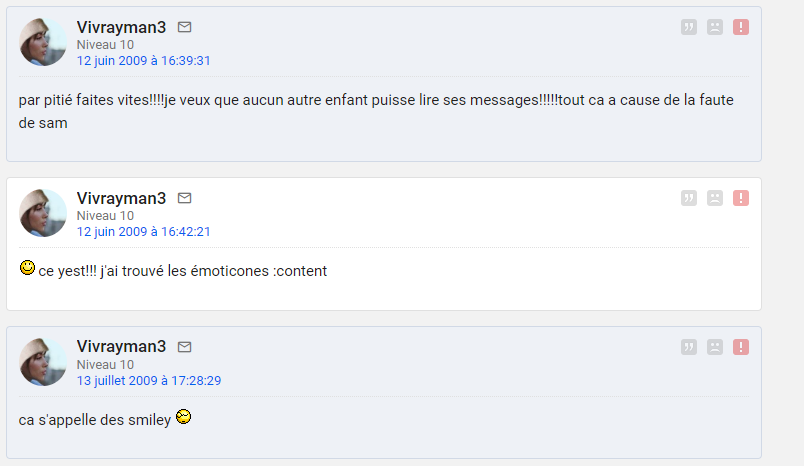
Task: Quote the "ce yest!!!" post
Action: (x=689, y=198)
